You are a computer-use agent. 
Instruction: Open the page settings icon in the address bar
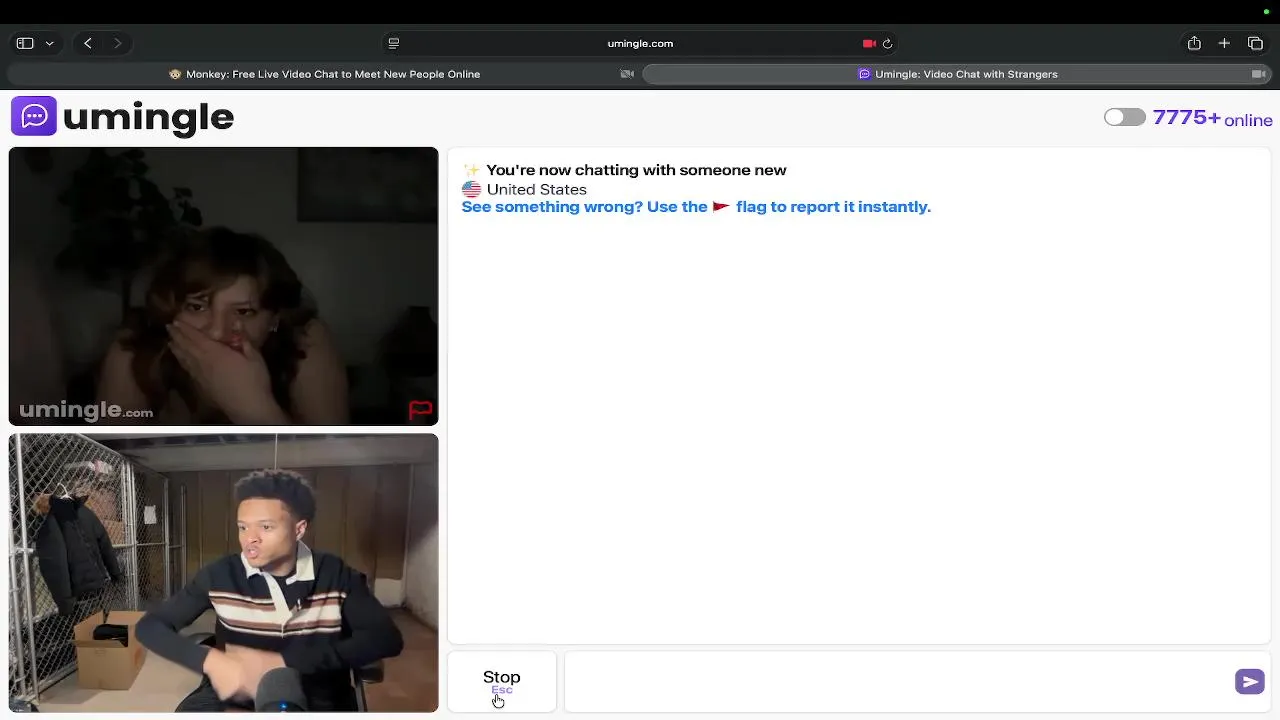click(x=393, y=43)
